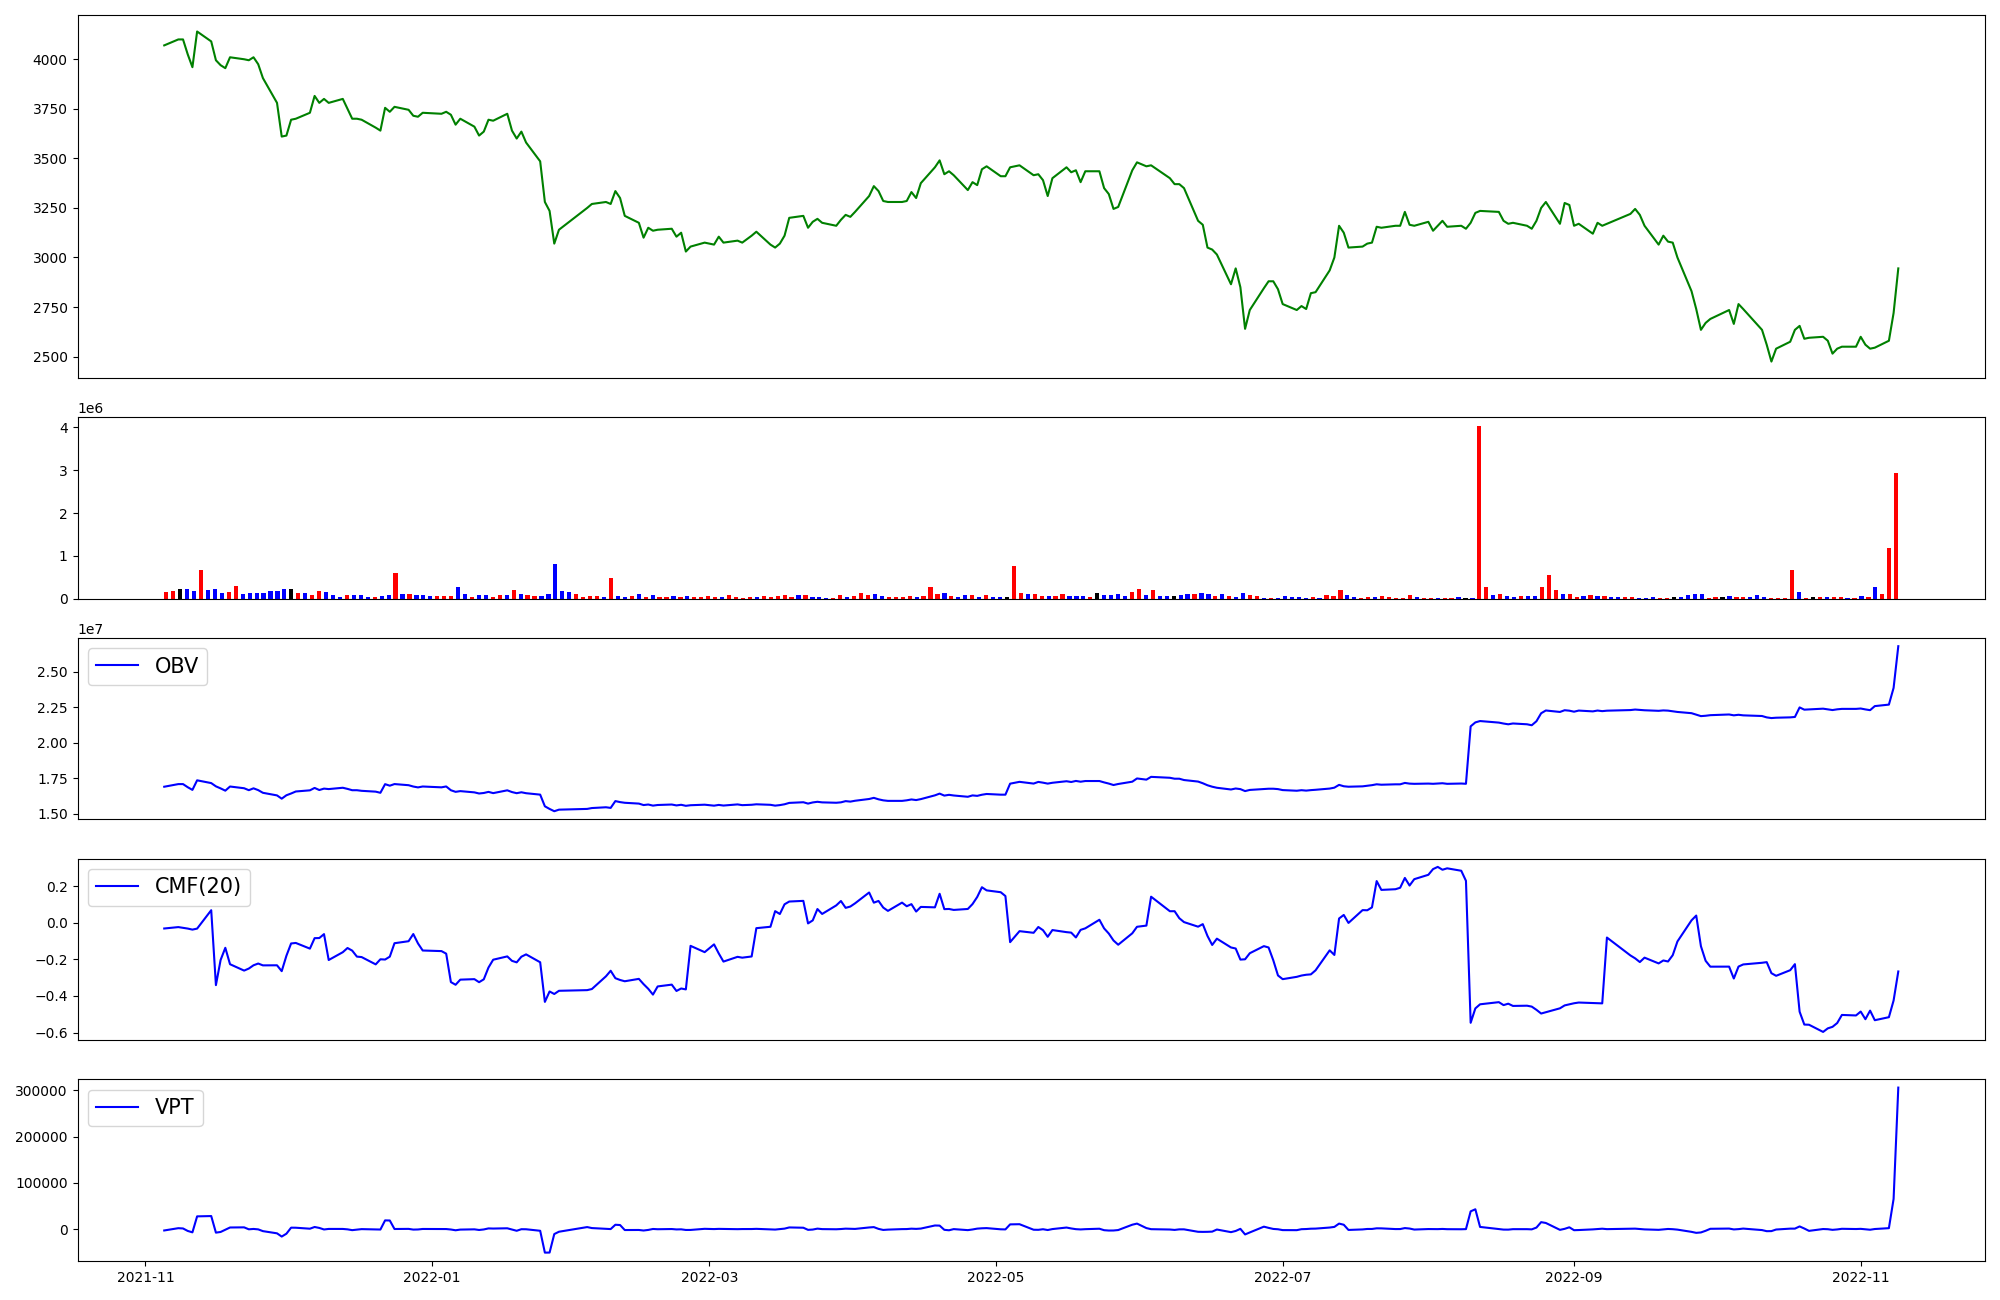Click the 2022-09 x-axis date label
The height and width of the screenshot is (1300, 2000).
pyautogui.click(x=1574, y=1277)
